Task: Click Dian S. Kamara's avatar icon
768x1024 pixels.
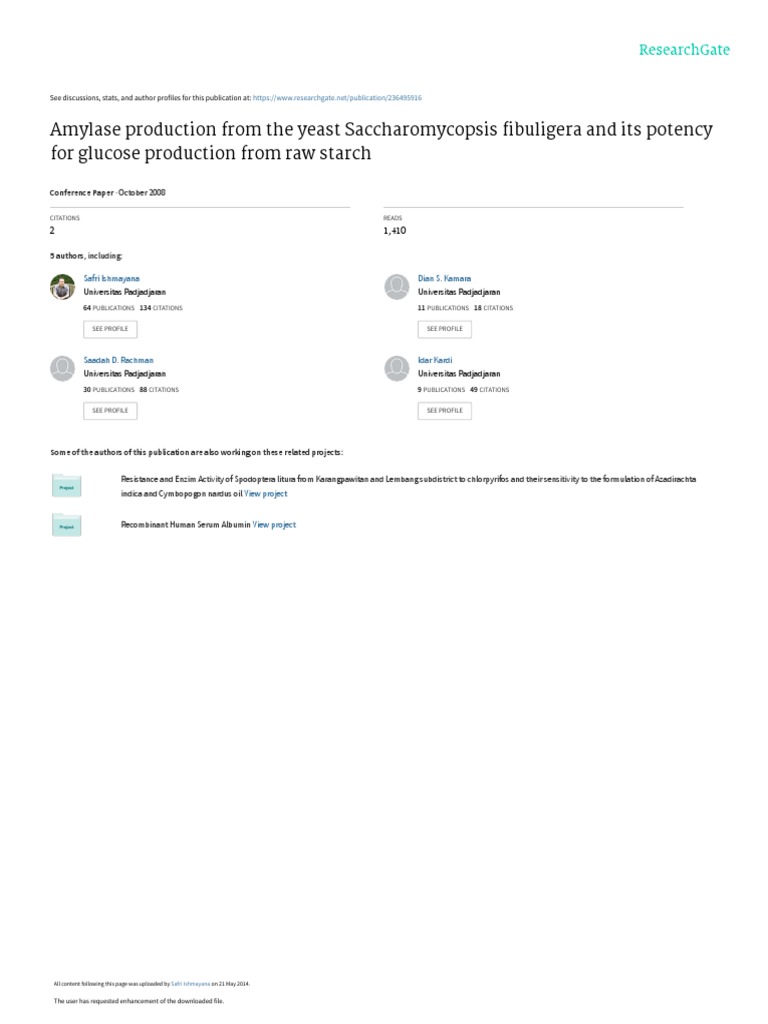Action: tap(397, 287)
